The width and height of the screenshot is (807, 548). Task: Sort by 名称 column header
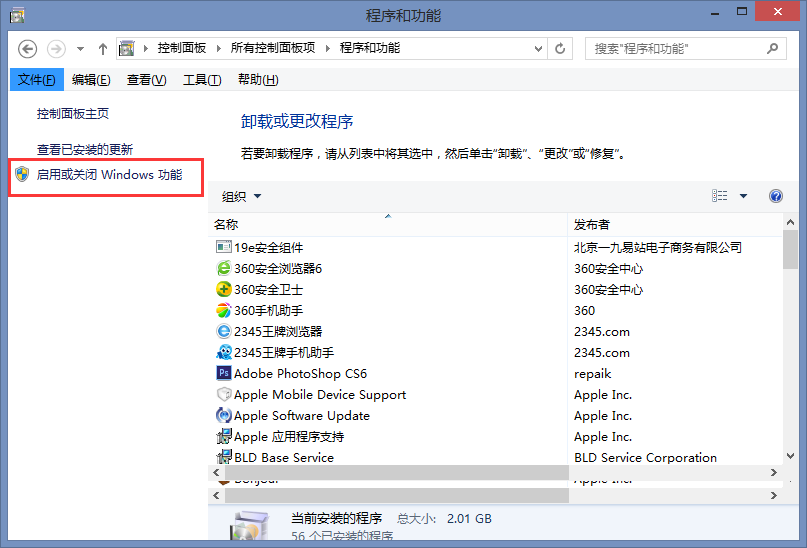point(388,225)
